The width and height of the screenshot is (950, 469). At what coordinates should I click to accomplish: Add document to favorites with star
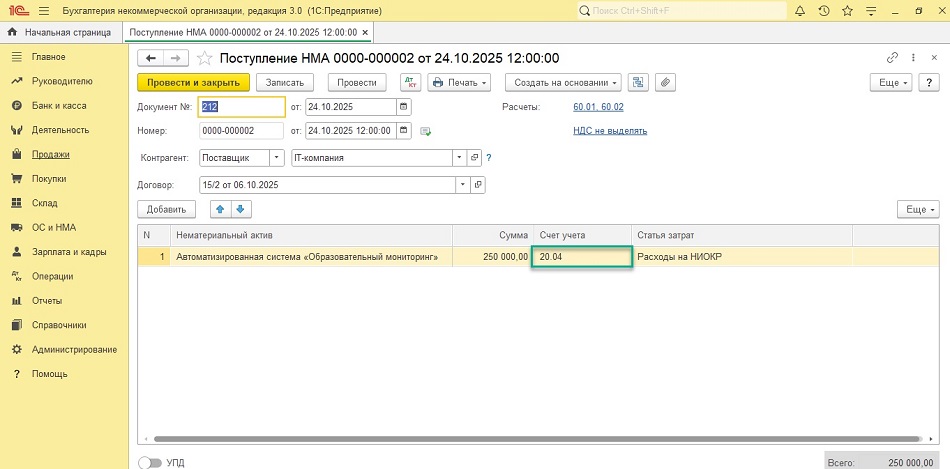(x=205, y=58)
